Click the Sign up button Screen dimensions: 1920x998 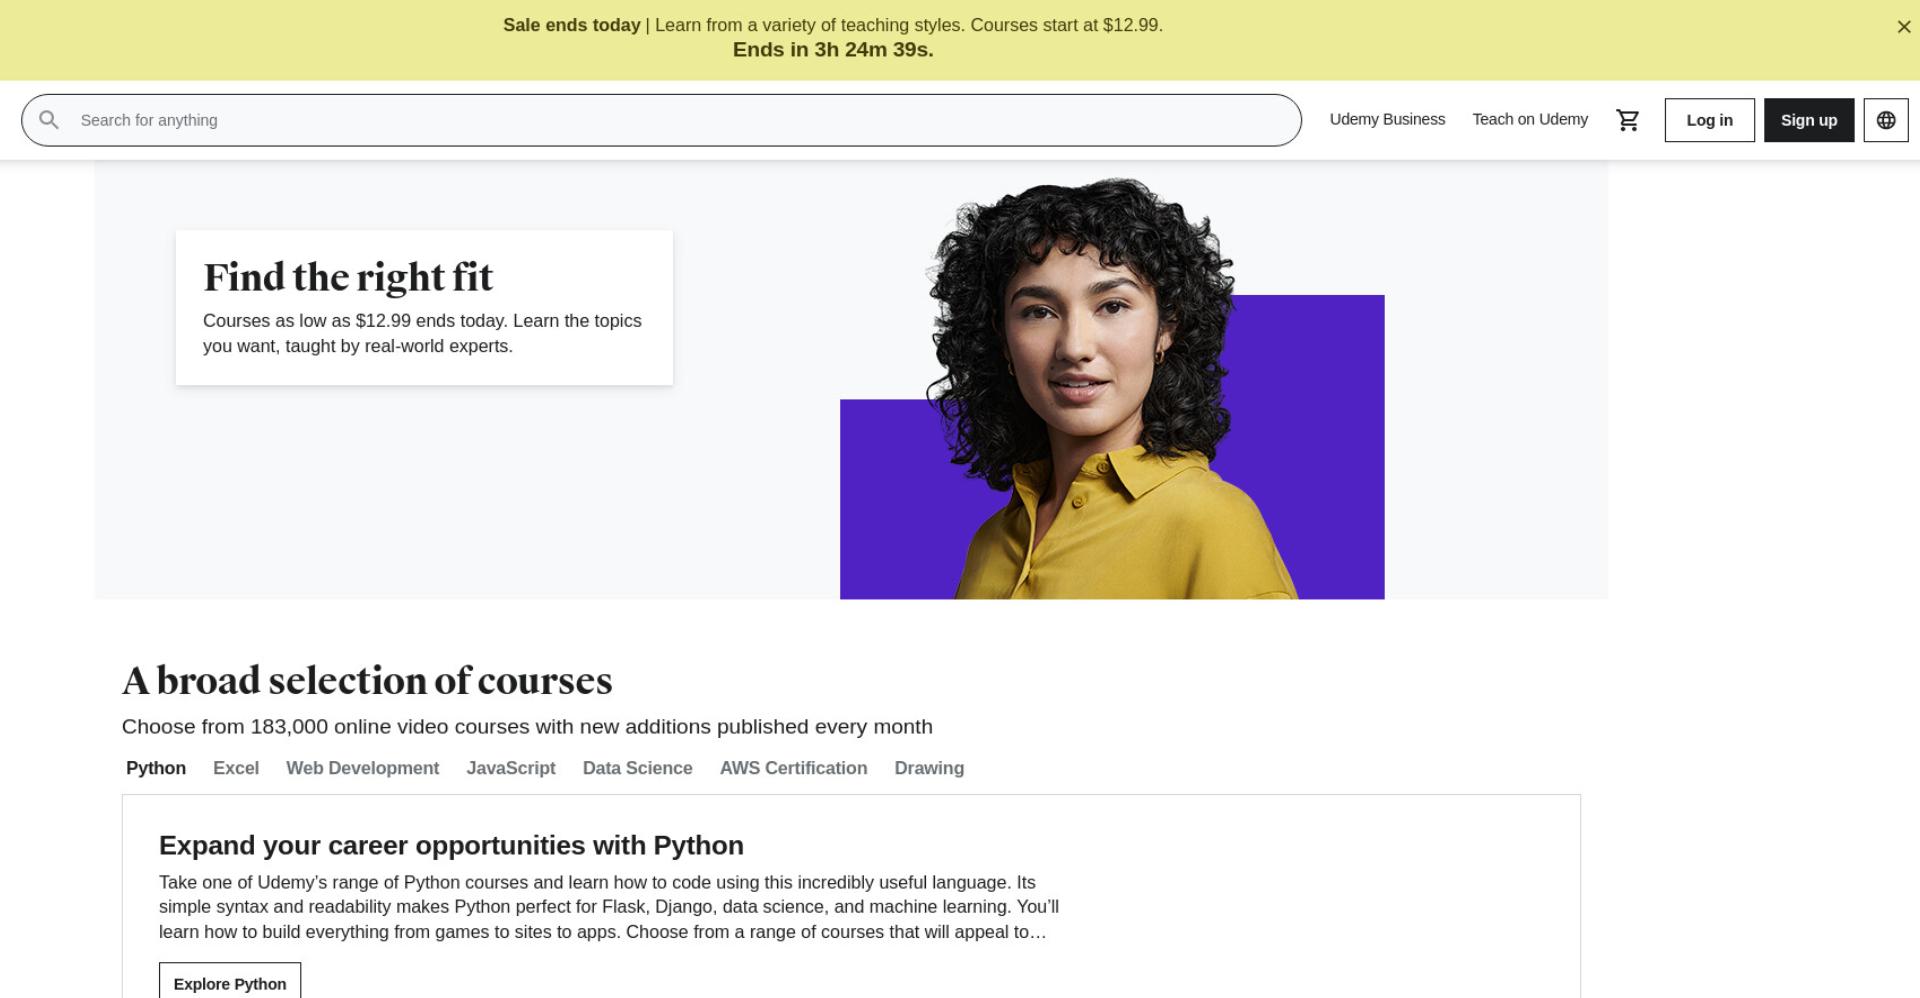pos(1809,120)
